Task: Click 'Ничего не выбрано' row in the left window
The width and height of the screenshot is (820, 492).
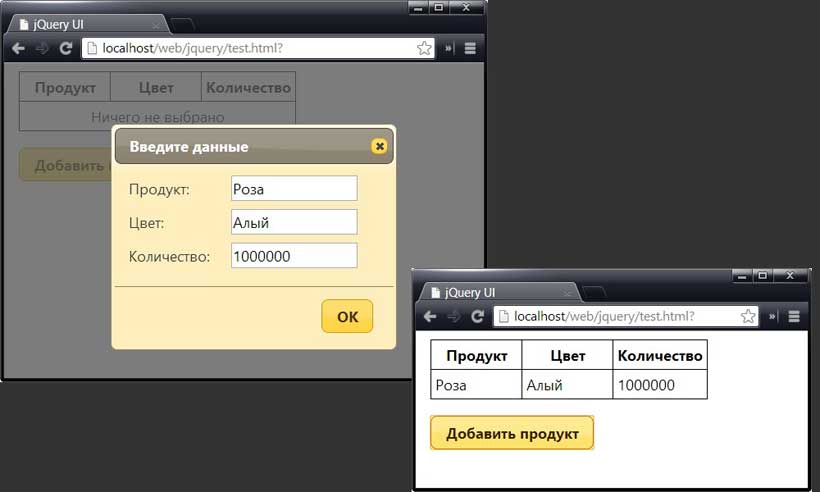Action: pos(157,117)
